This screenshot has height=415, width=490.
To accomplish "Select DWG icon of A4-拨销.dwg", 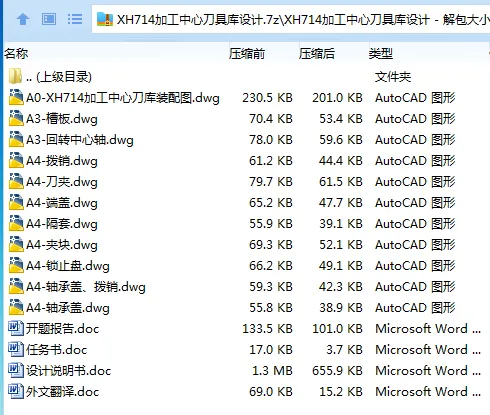I will (x=16, y=160).
